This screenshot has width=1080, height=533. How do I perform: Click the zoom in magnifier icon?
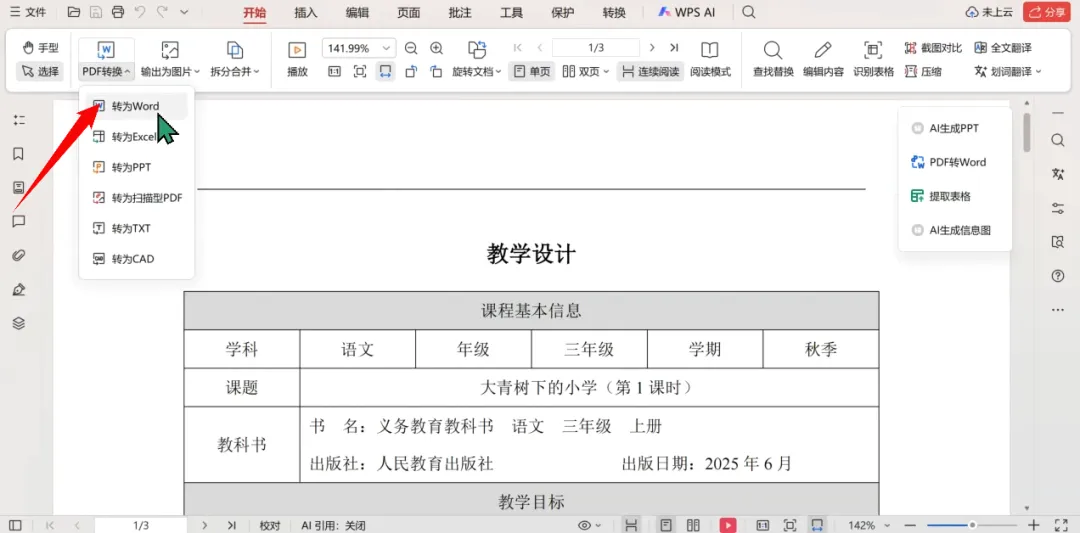pyautogui.click(x=436, y=48)
